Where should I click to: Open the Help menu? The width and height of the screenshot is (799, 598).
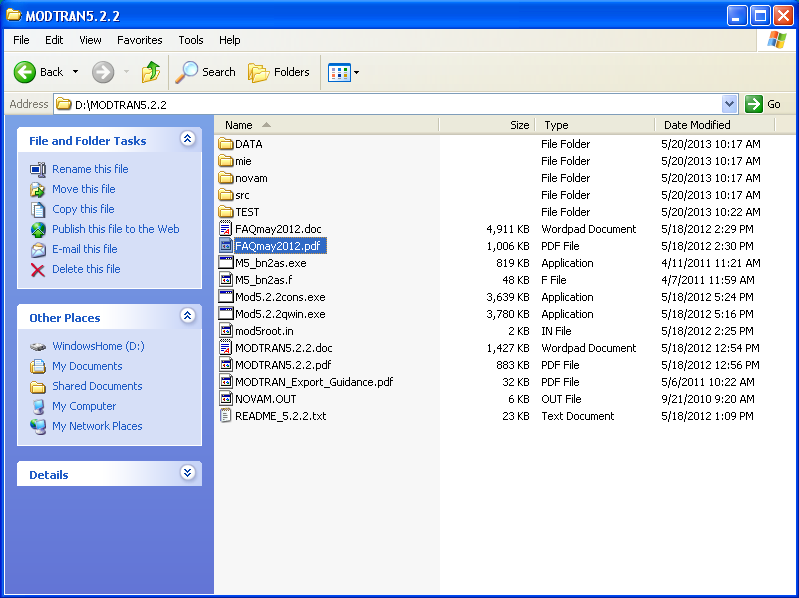pyautogui.click(x=229, y=40)
